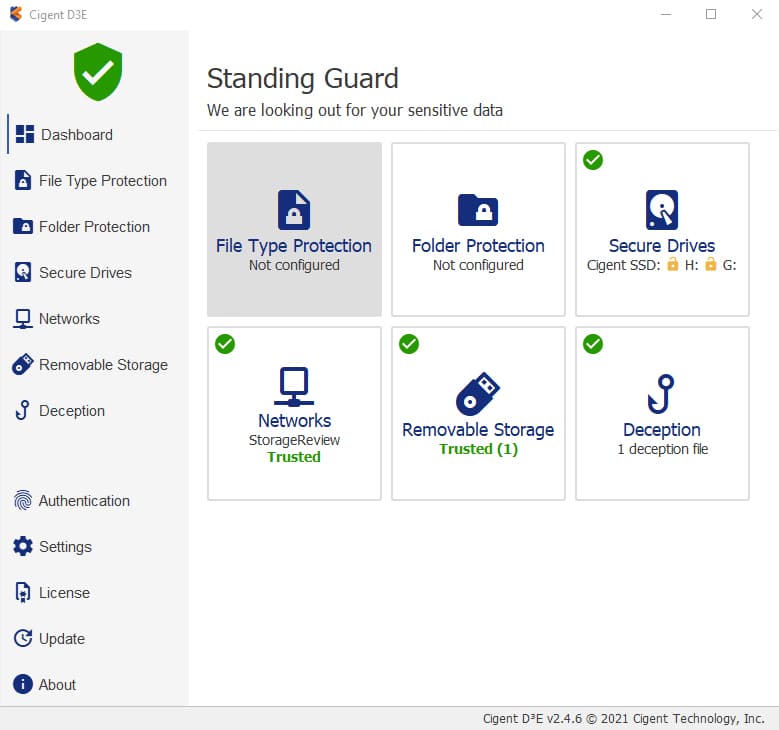This screenshot has width=779, height=730.
Task: Click the green checkmark on Secure Drives tile
Action: tap(593, 160)
